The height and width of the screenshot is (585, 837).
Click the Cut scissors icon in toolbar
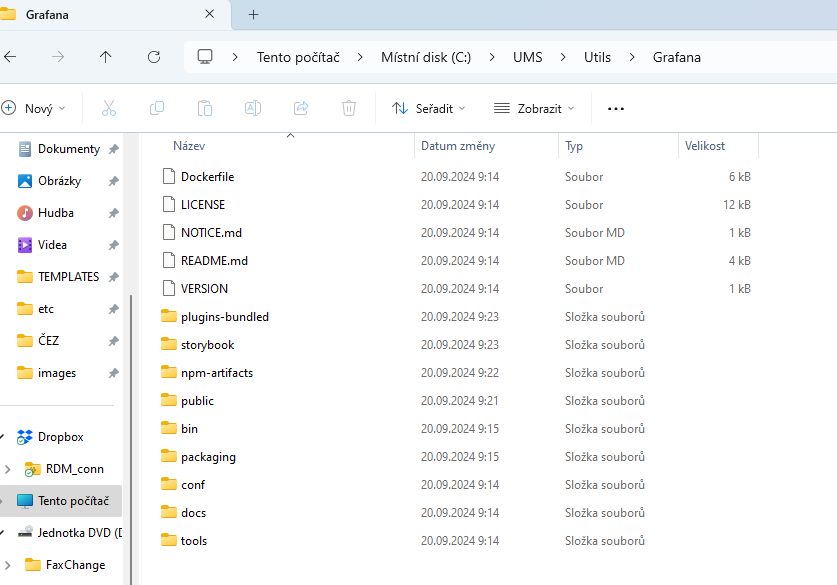(x=109, y=108)
